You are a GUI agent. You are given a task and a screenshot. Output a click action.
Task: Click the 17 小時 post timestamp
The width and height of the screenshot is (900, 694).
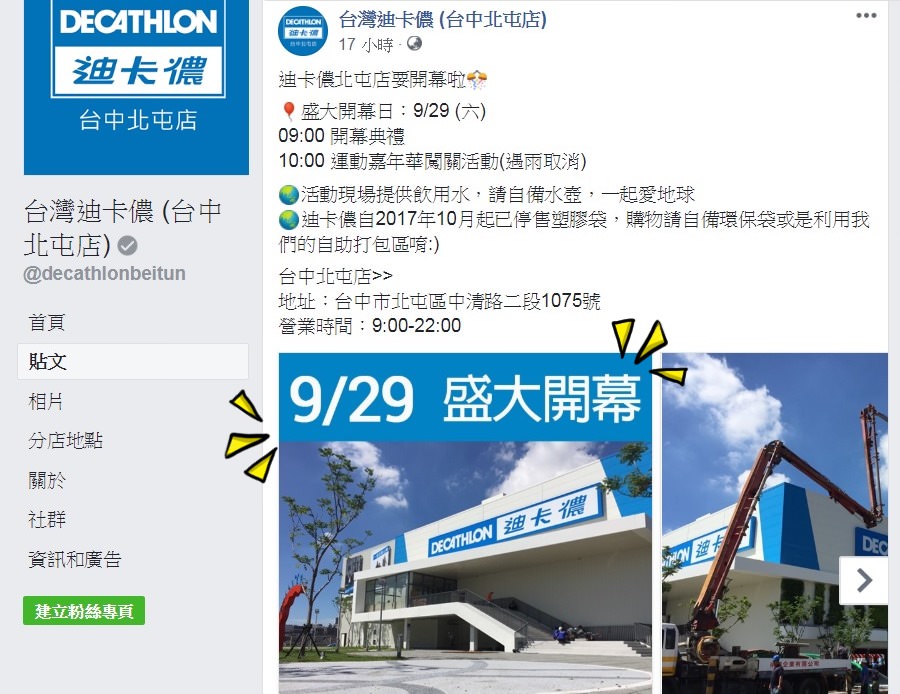[366, 44]
